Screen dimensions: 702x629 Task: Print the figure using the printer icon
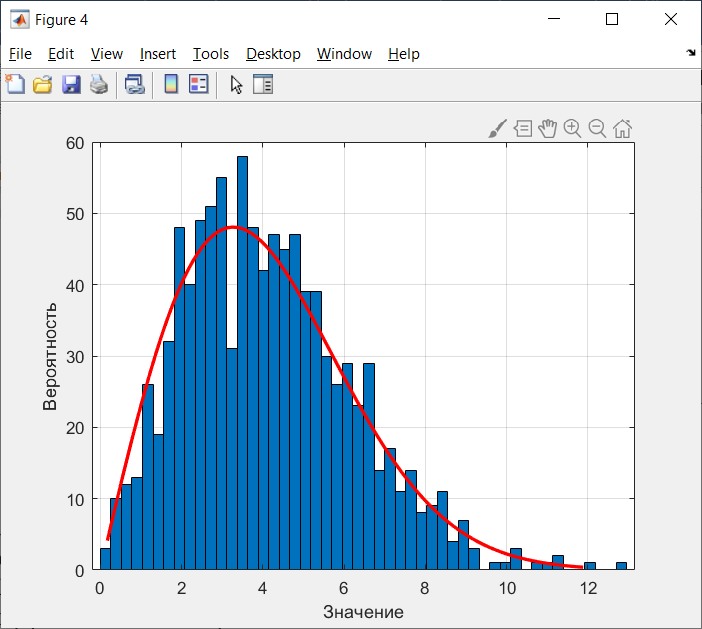click(x=99, y=84)
